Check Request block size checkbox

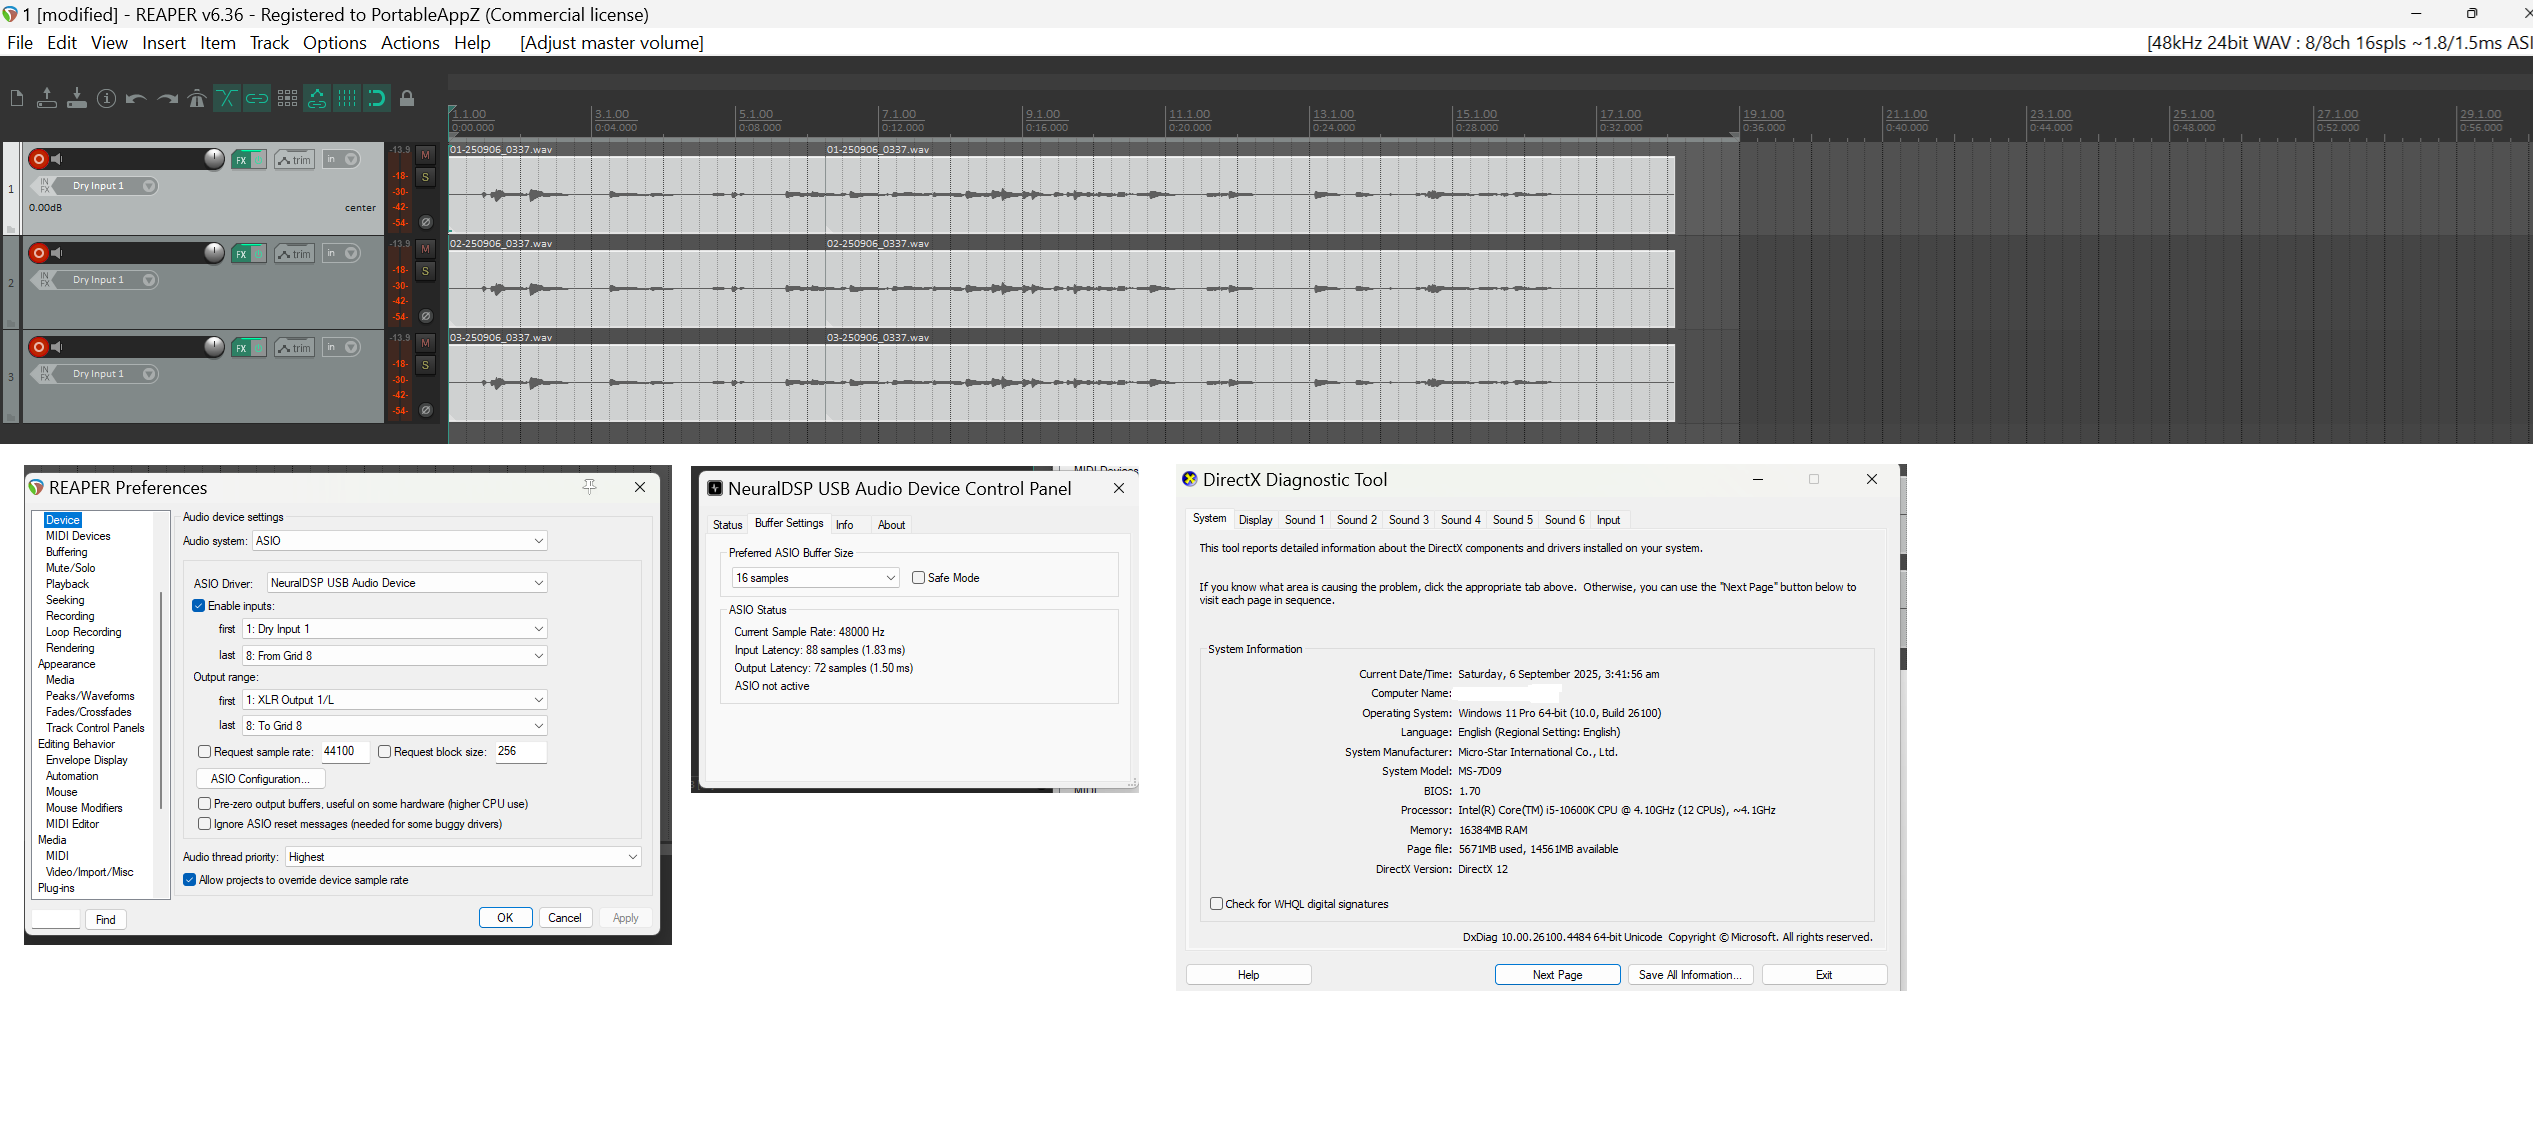[x=384, y=752]
